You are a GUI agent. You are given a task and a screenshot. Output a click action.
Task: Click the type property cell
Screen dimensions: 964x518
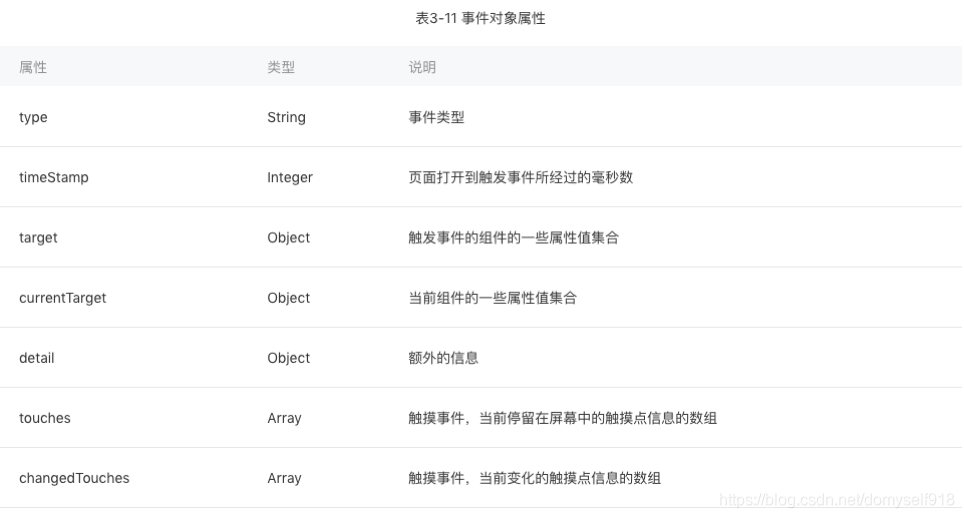tap(33, 117)
